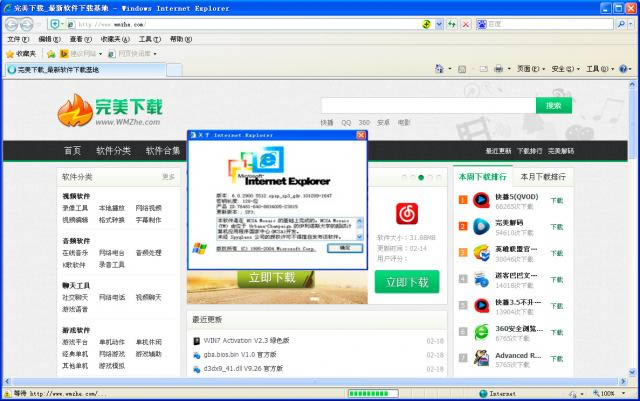640x401 pixels.
Task: Click the About dialog text scroll down arrow
Action: (x=360, y=237)
